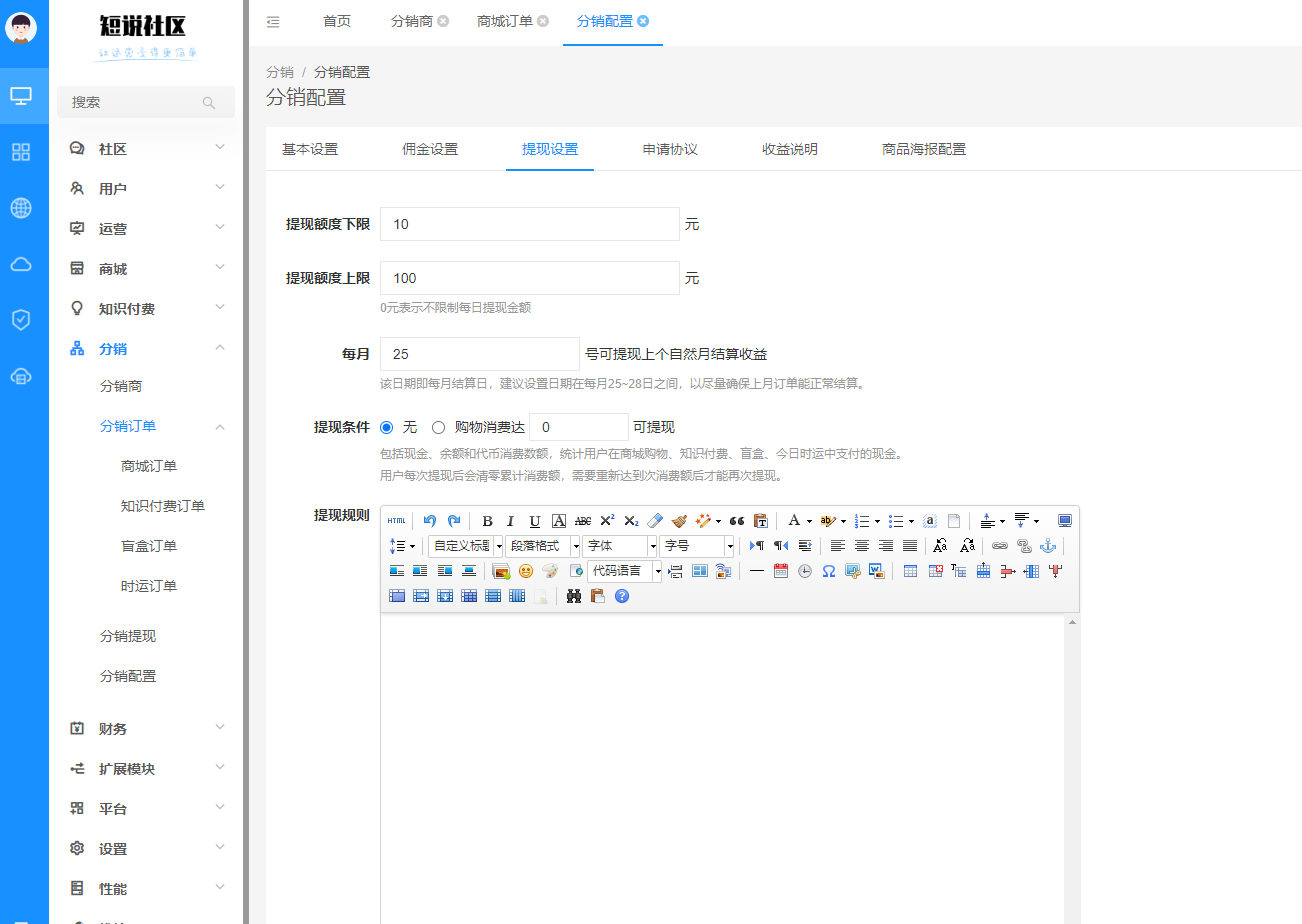The image size is (1302, 924).
Task: Switch to the 商品海报配置 tab
Action: coord(924,149)
